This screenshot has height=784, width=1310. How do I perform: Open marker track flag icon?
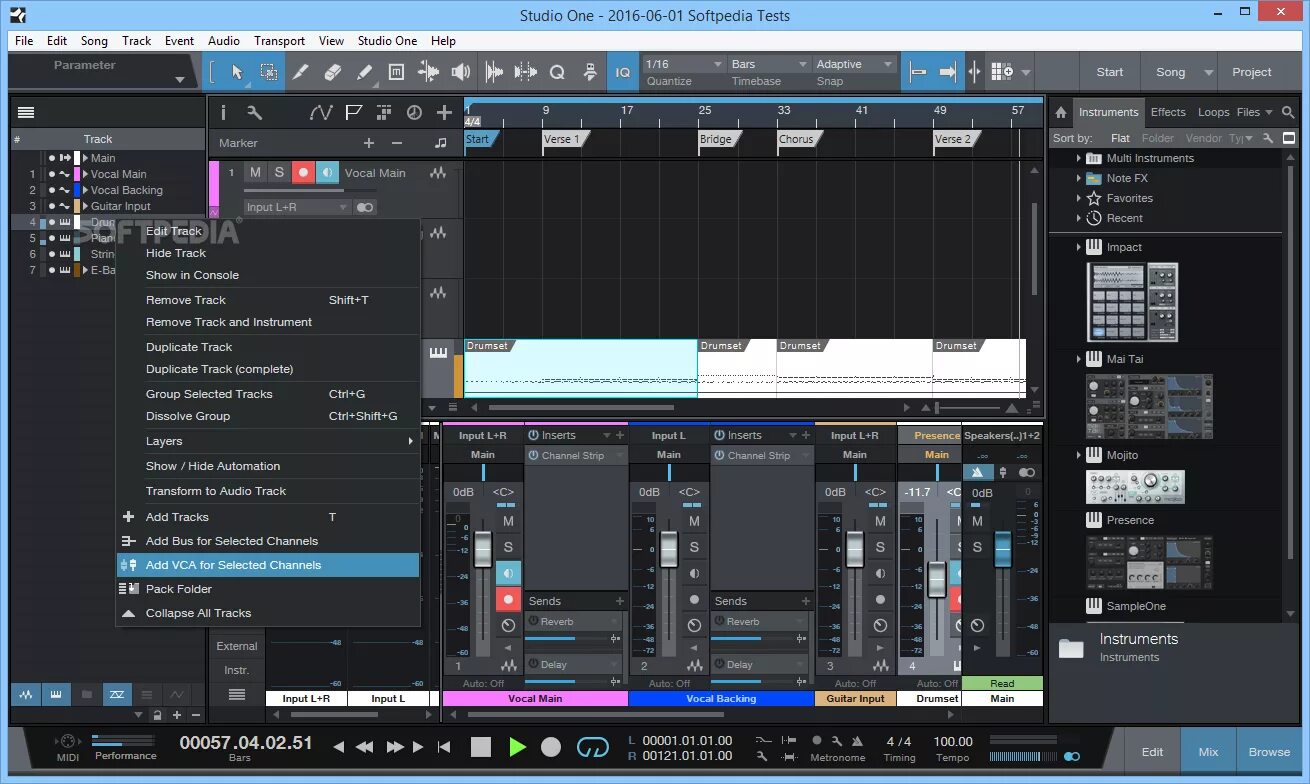[353, 113]
